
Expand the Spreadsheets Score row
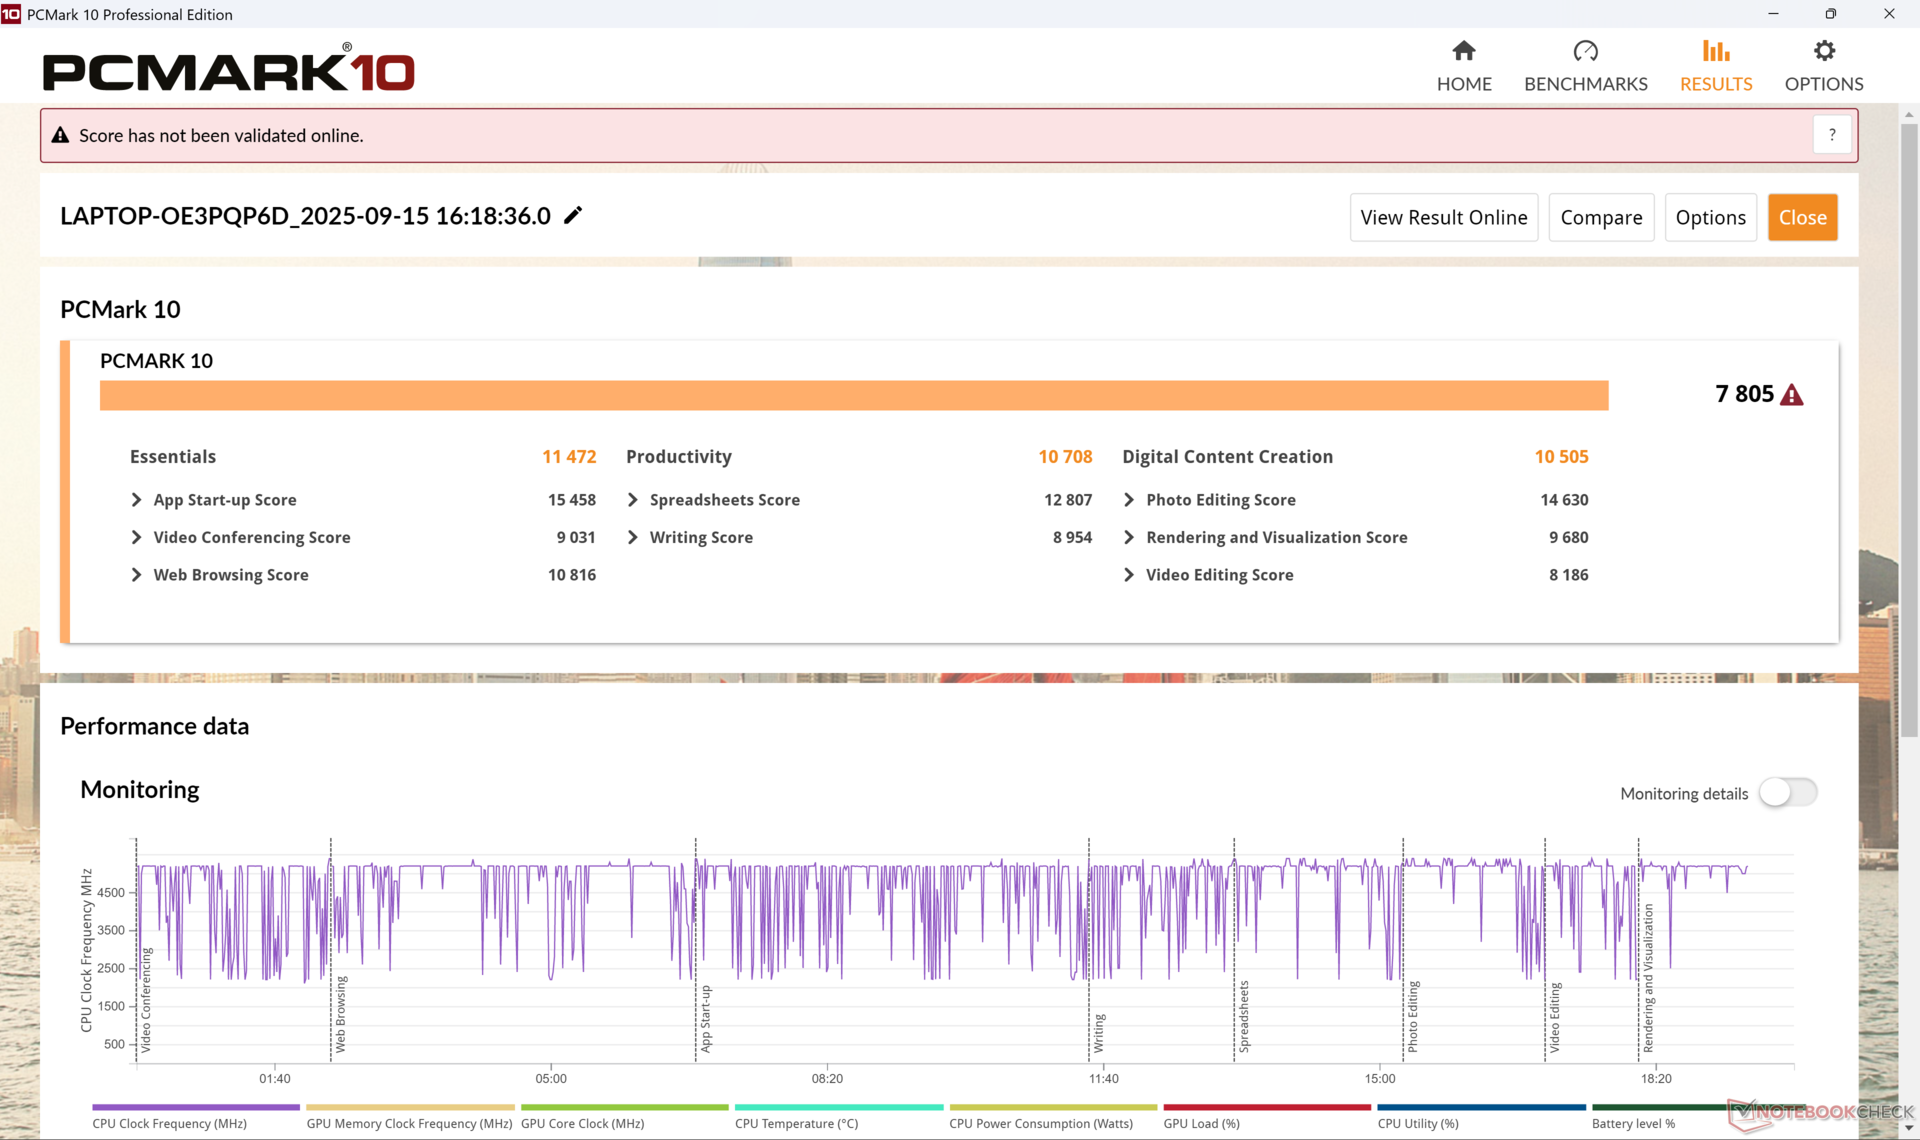pyautogui.click(x=633, y=500)
